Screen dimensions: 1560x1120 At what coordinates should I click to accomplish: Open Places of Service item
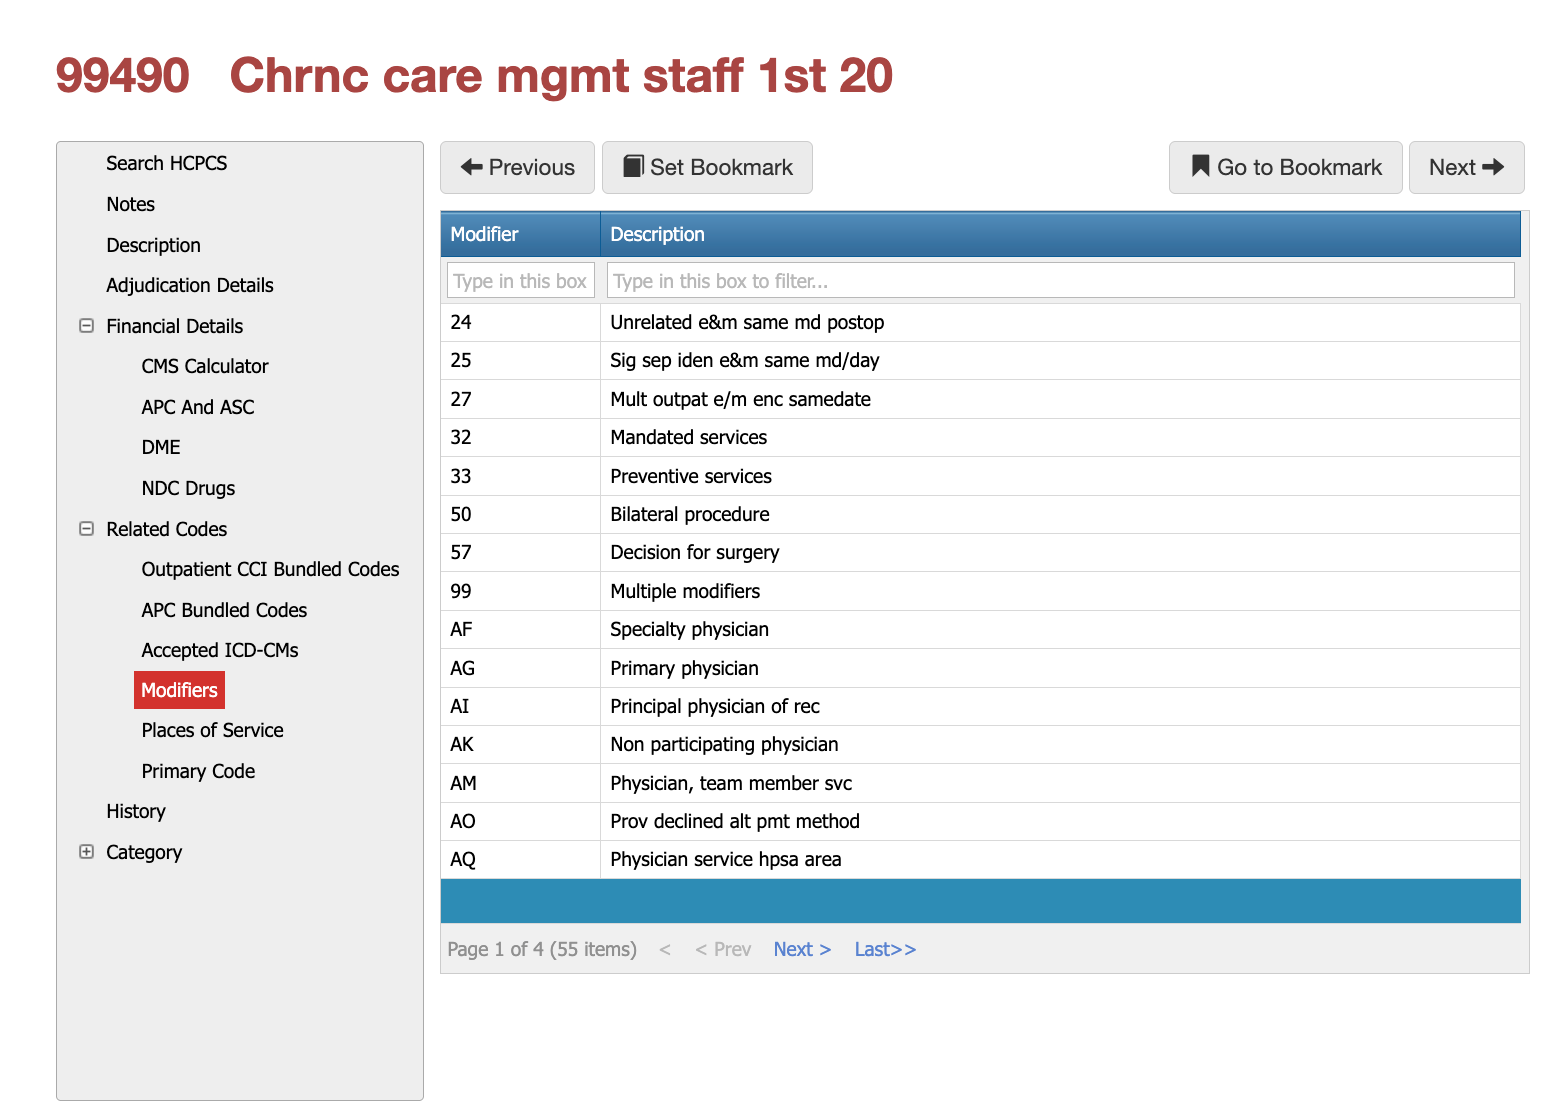[212, 730]
